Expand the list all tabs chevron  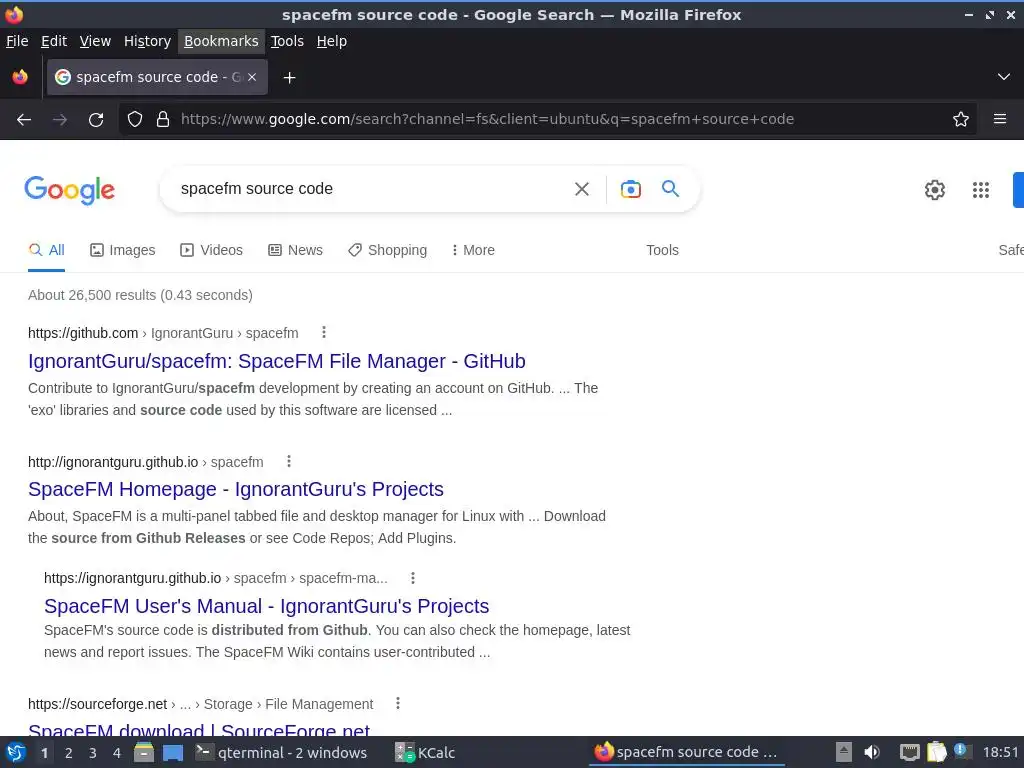[1004, 77]
